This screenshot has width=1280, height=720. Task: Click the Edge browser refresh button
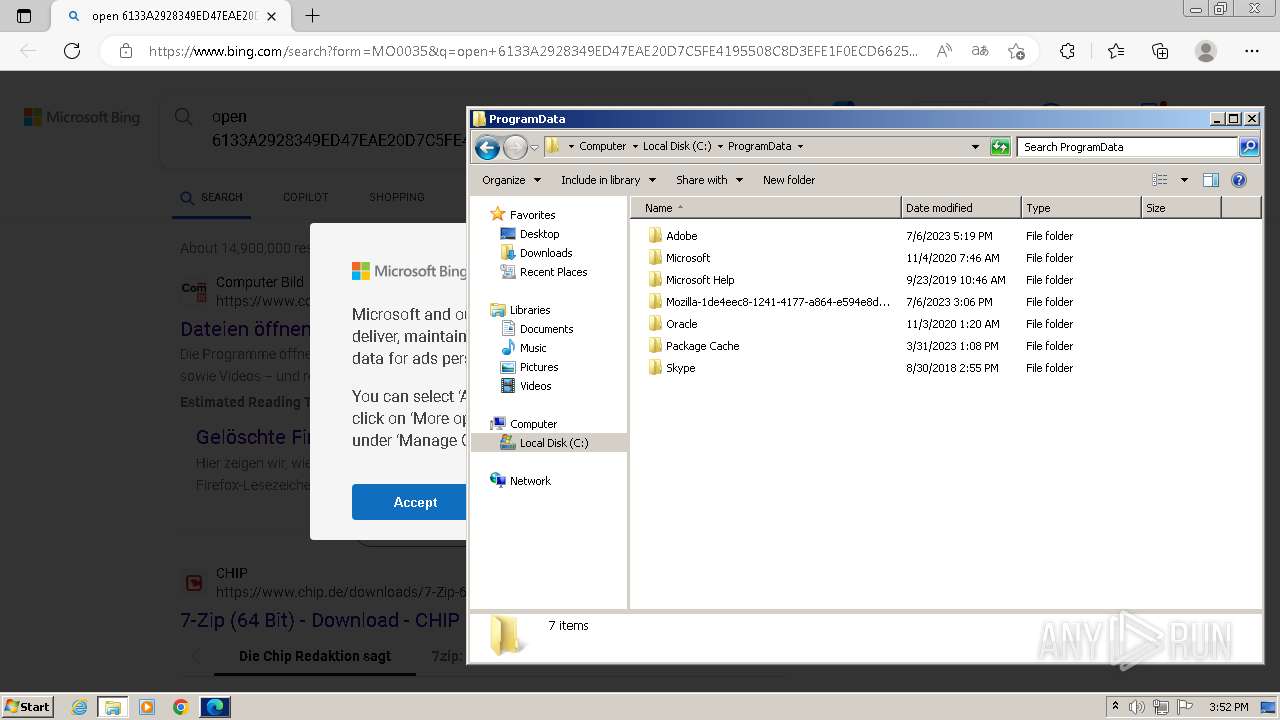tap(72, 51)
